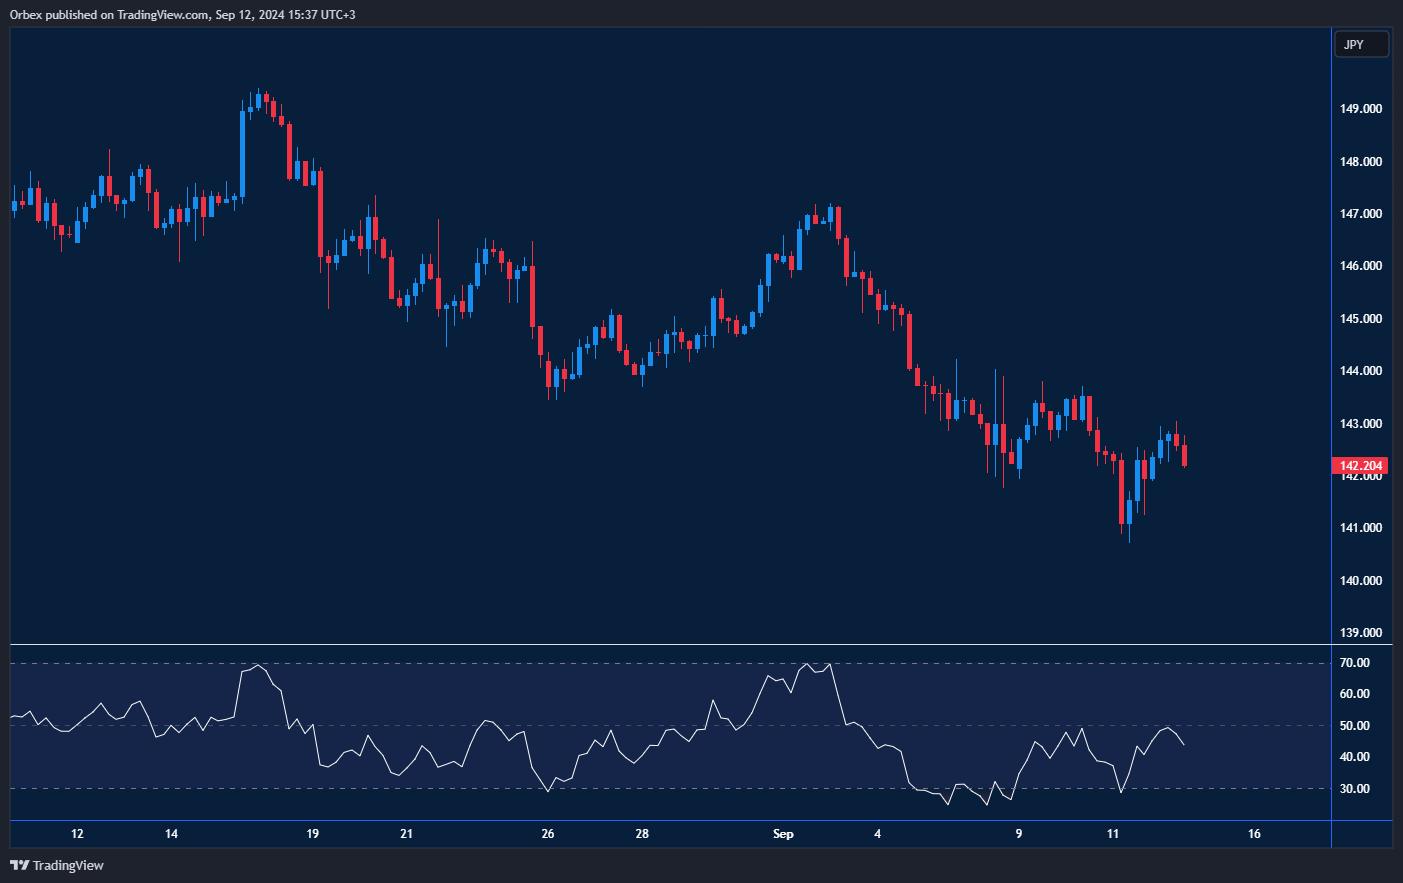Select the 139.000 price level on axis
Screen dimensions: 1403x883
point(1360,633)
